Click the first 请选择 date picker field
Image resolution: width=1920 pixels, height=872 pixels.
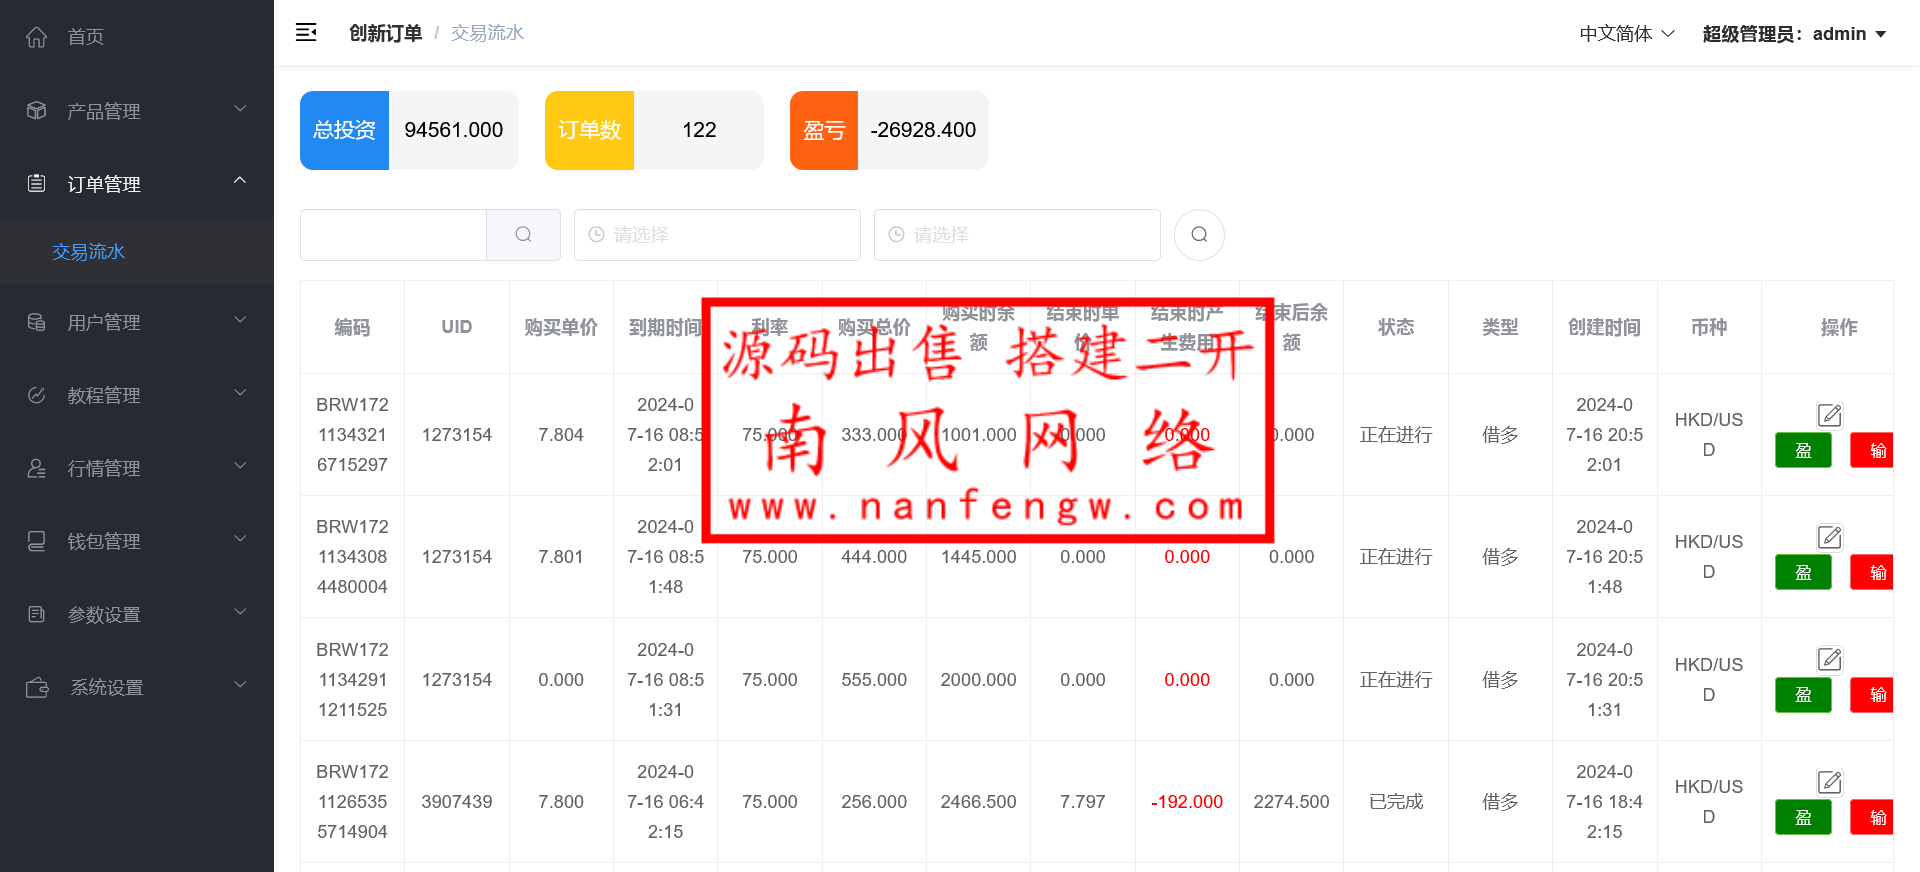click(x=717, y=235)
